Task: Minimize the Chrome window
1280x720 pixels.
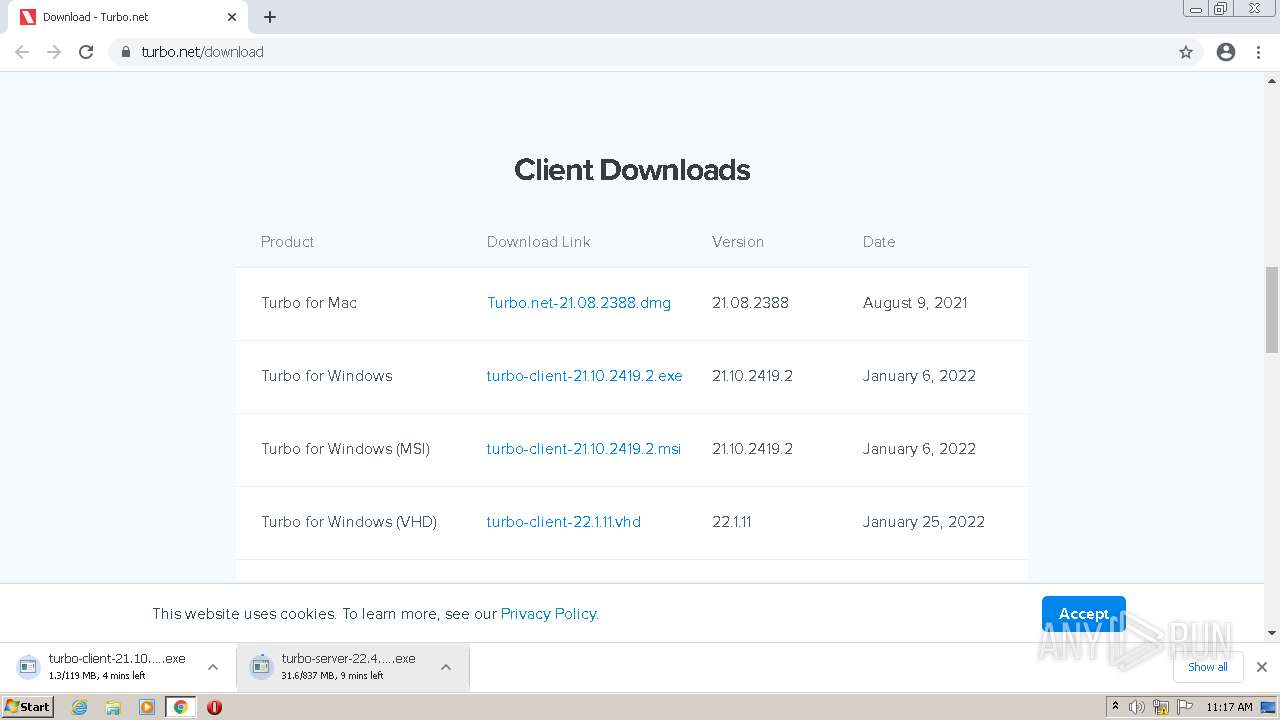Action: (1196, 8)
